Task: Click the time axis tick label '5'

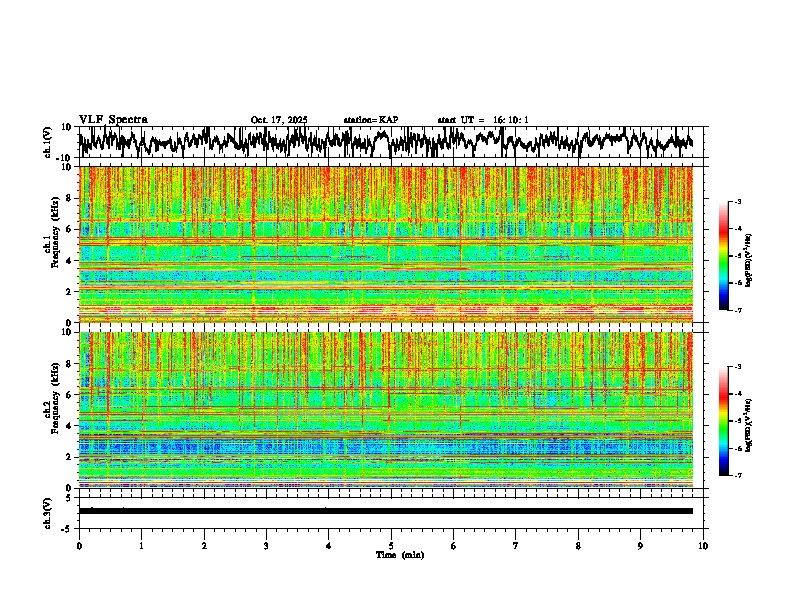Action: coord(391,546)
